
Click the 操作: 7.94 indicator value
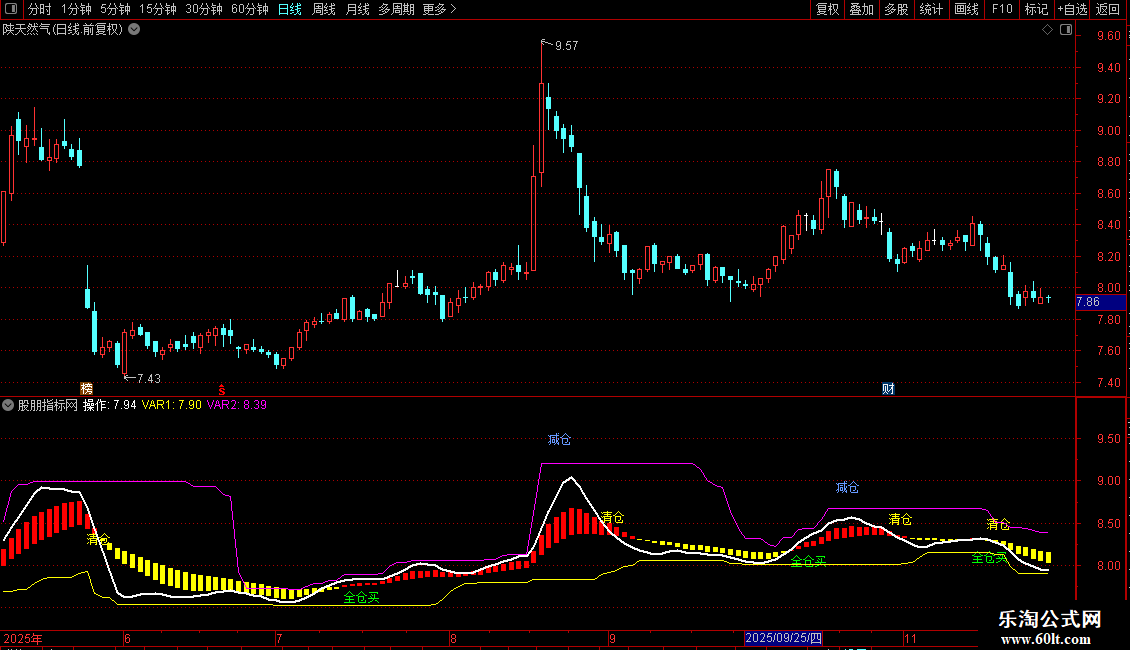[x=110, y=405]
